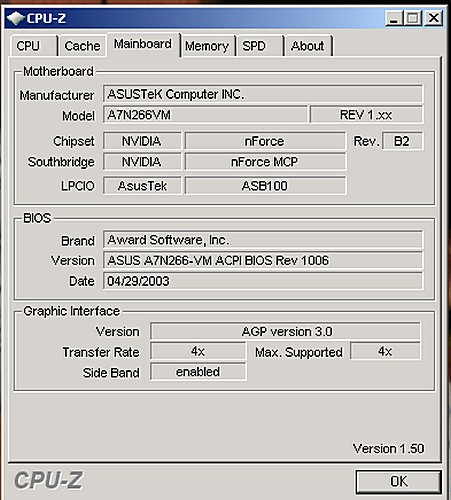This screenshot has width=451, height=500.
Task: Minimize the CPU-Z window
Action: point(395,18)
